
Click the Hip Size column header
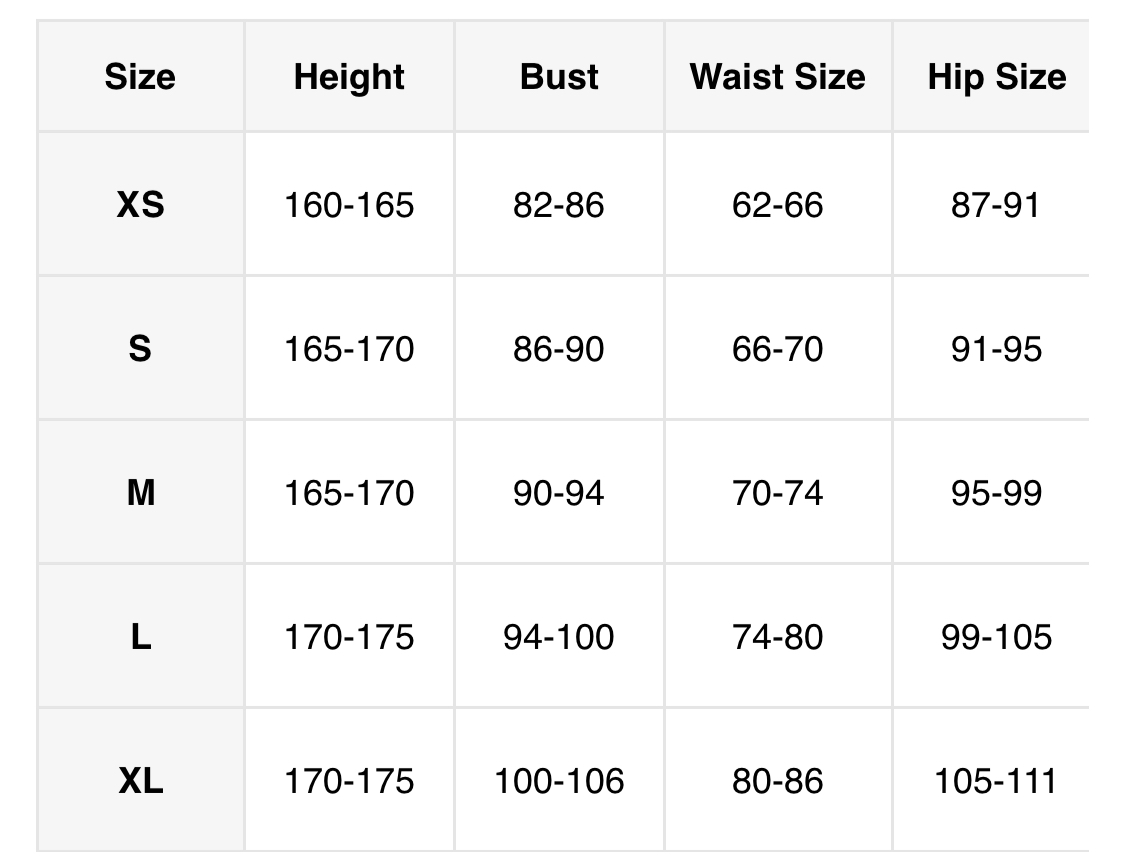[996, 77]
